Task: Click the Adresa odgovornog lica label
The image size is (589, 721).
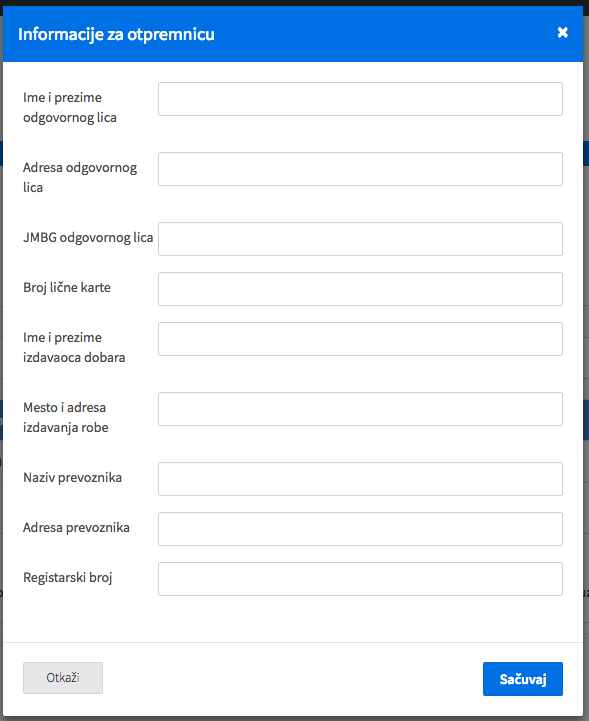Action: [x=80, y=177]
